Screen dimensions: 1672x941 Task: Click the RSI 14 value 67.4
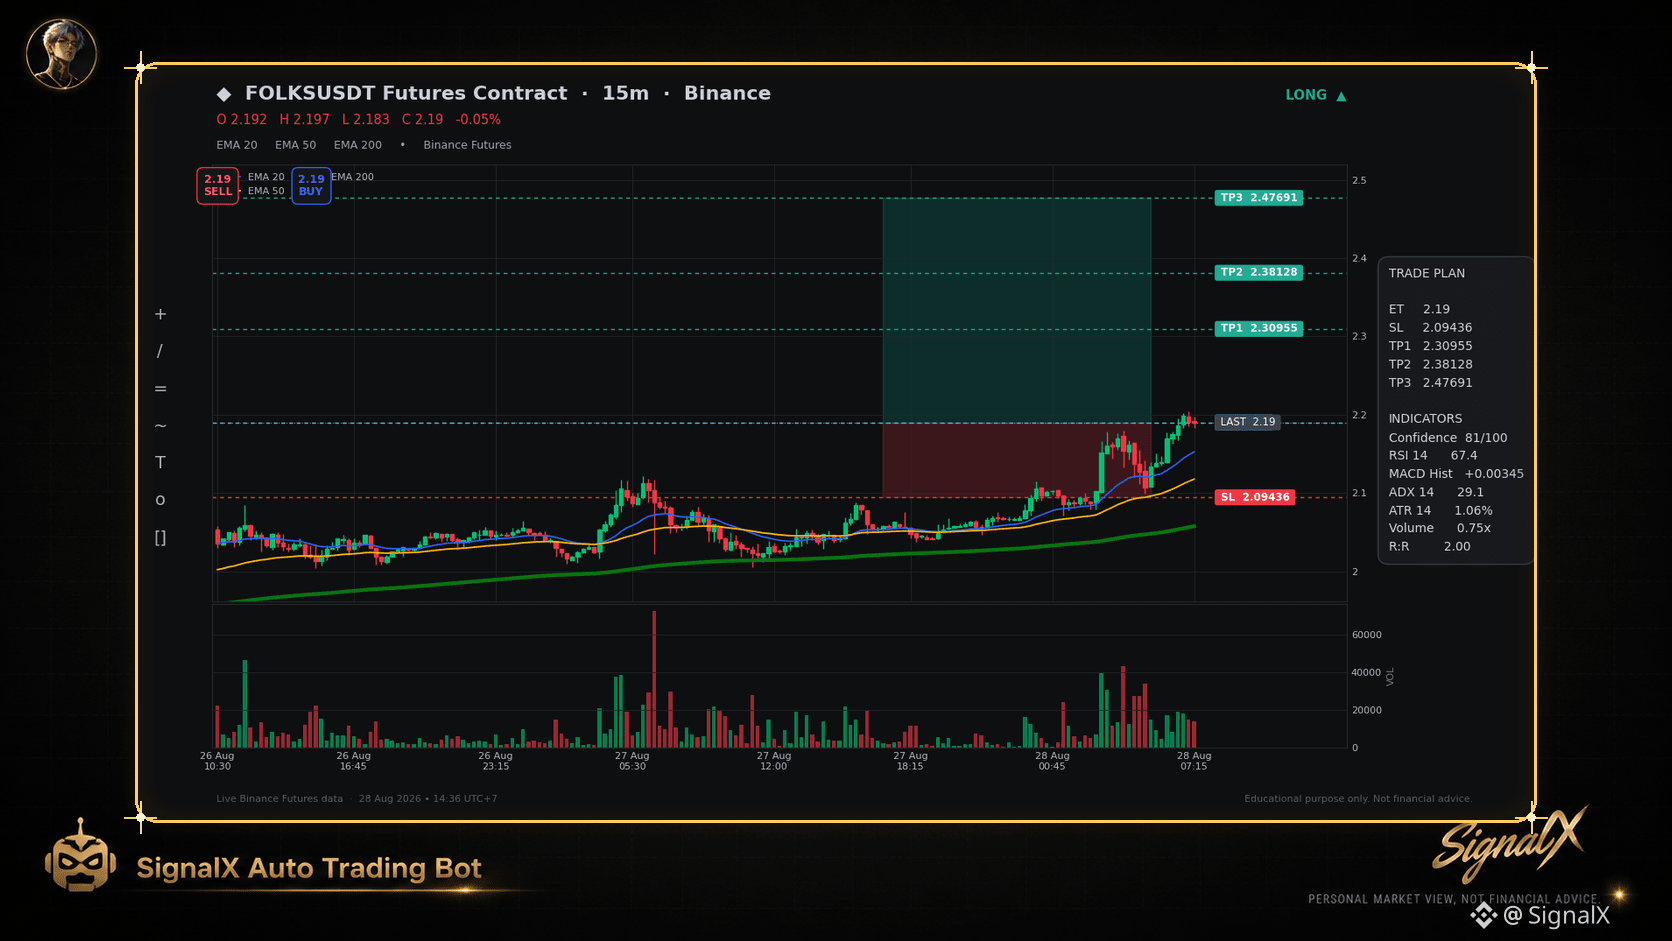click(1464, 455)
